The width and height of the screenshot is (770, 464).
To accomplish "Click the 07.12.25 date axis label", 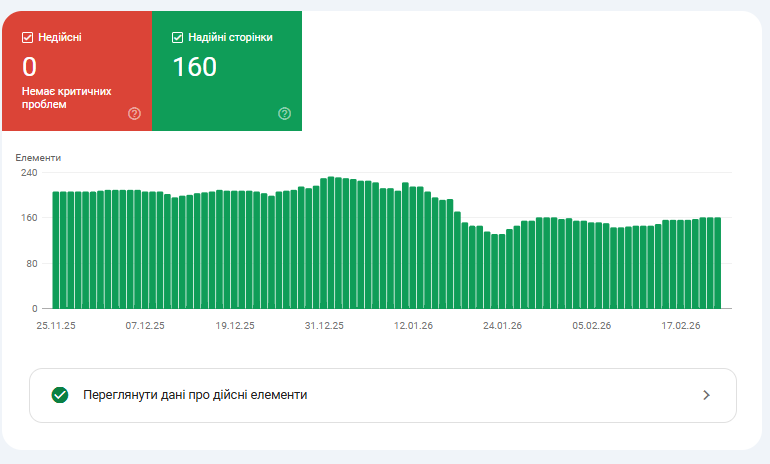I will pos(145,325).
